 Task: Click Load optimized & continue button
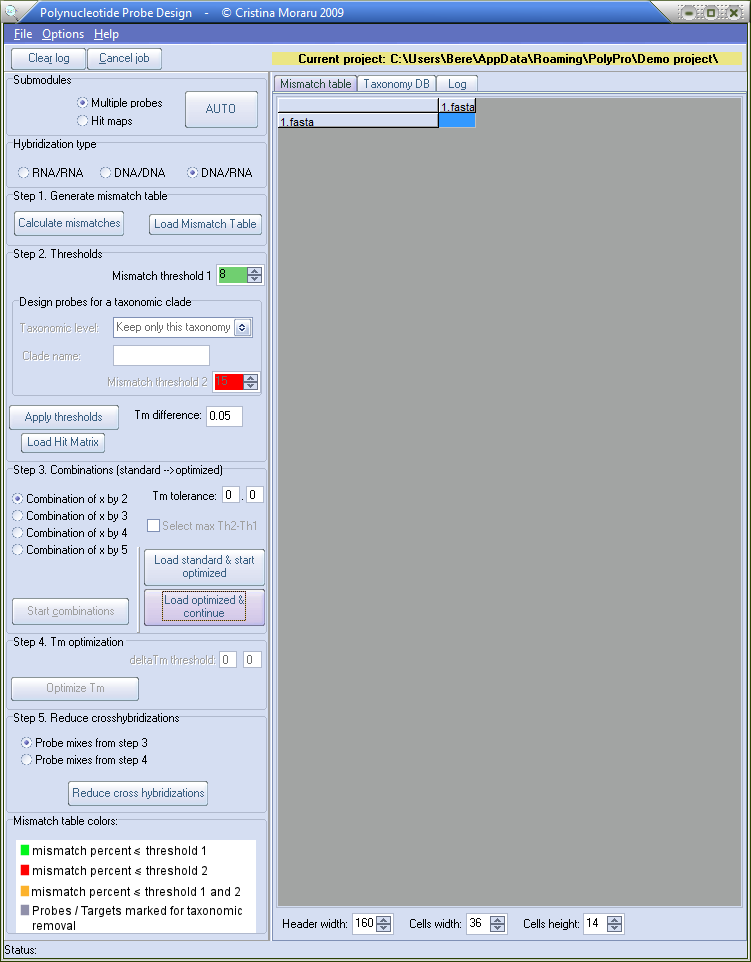(x=204, y=607)
